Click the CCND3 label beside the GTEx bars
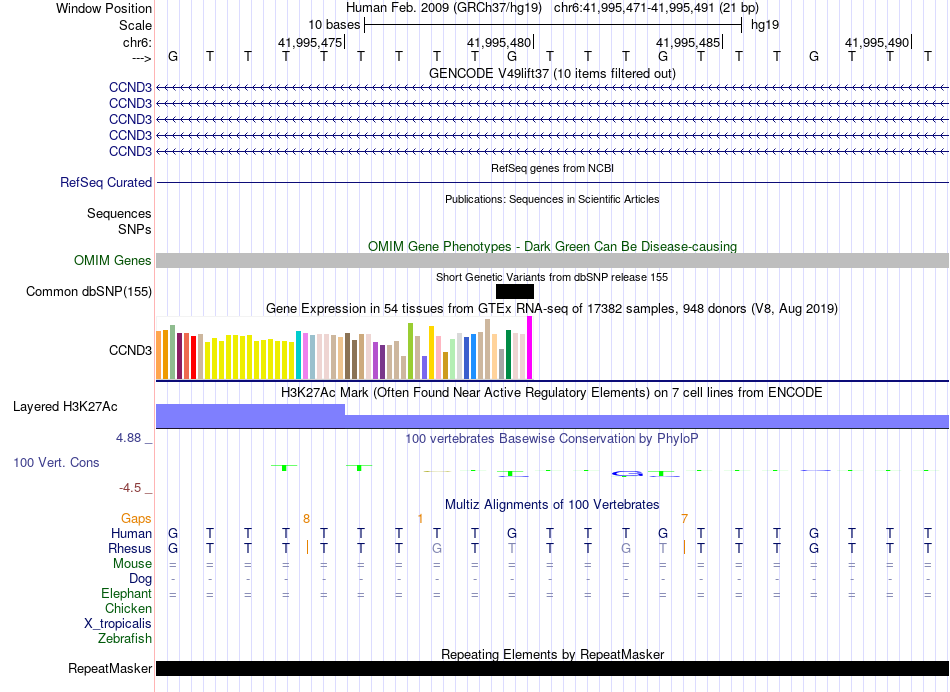950x692 pixels. 130,350
